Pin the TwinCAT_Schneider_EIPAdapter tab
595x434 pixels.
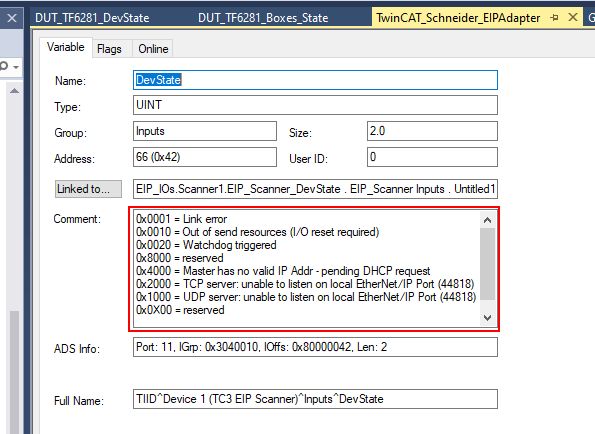coord(554,17)
